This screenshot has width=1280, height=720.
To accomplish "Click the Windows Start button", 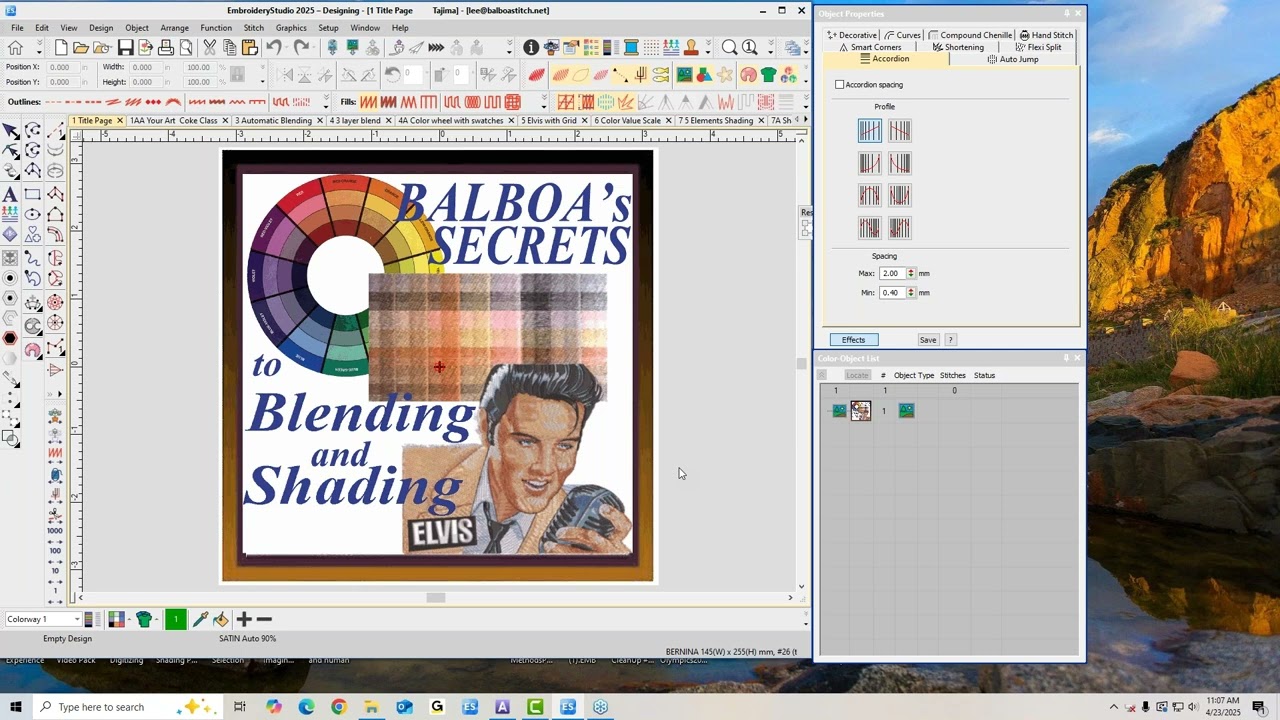I will pyautogui.click(x=15, y=707).
